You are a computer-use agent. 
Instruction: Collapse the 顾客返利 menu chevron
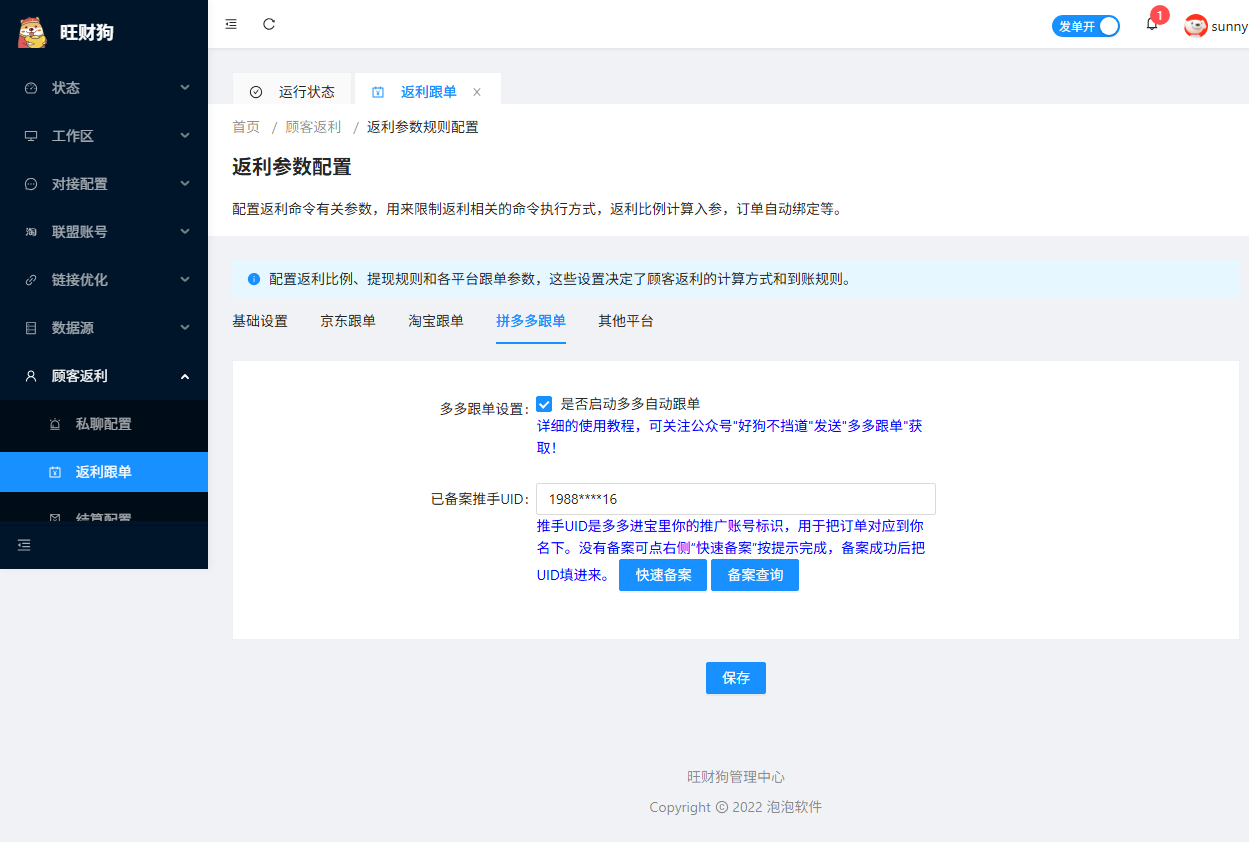point(185,376)
